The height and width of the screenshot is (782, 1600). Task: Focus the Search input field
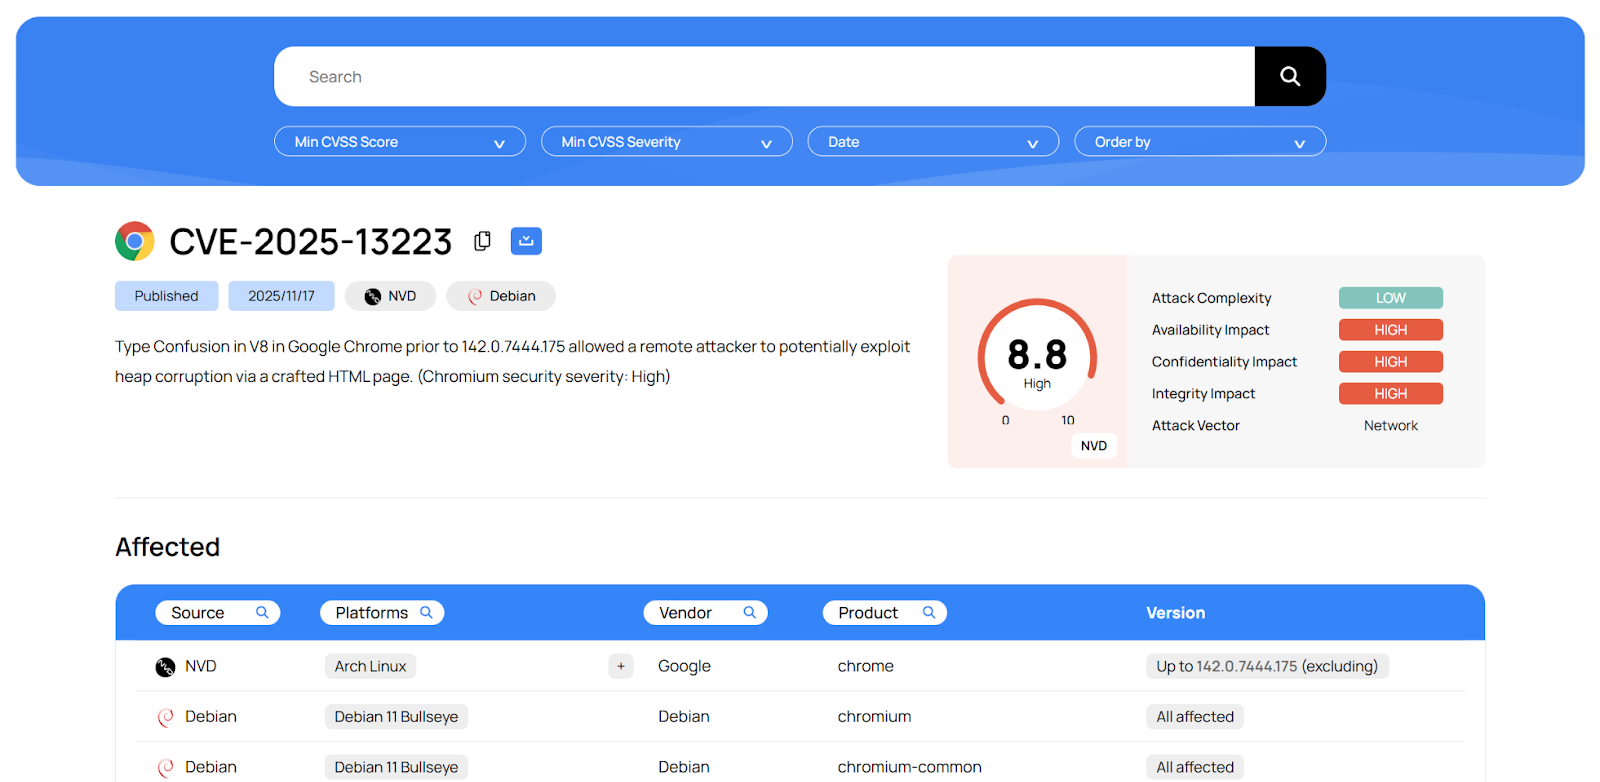tap(765, 76)
